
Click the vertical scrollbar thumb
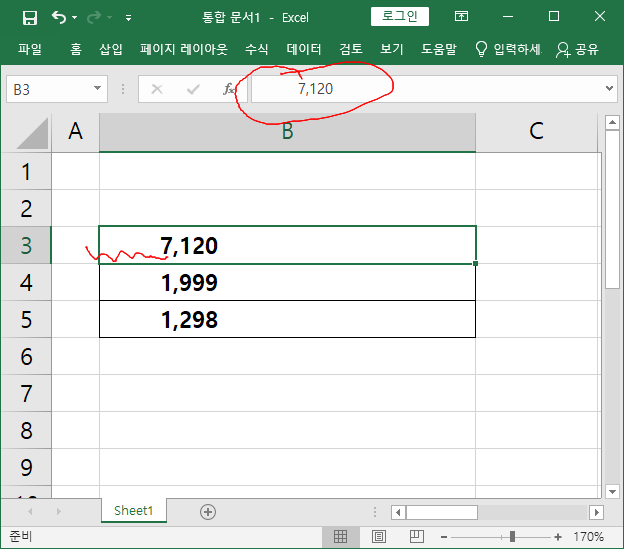(612, 209)
